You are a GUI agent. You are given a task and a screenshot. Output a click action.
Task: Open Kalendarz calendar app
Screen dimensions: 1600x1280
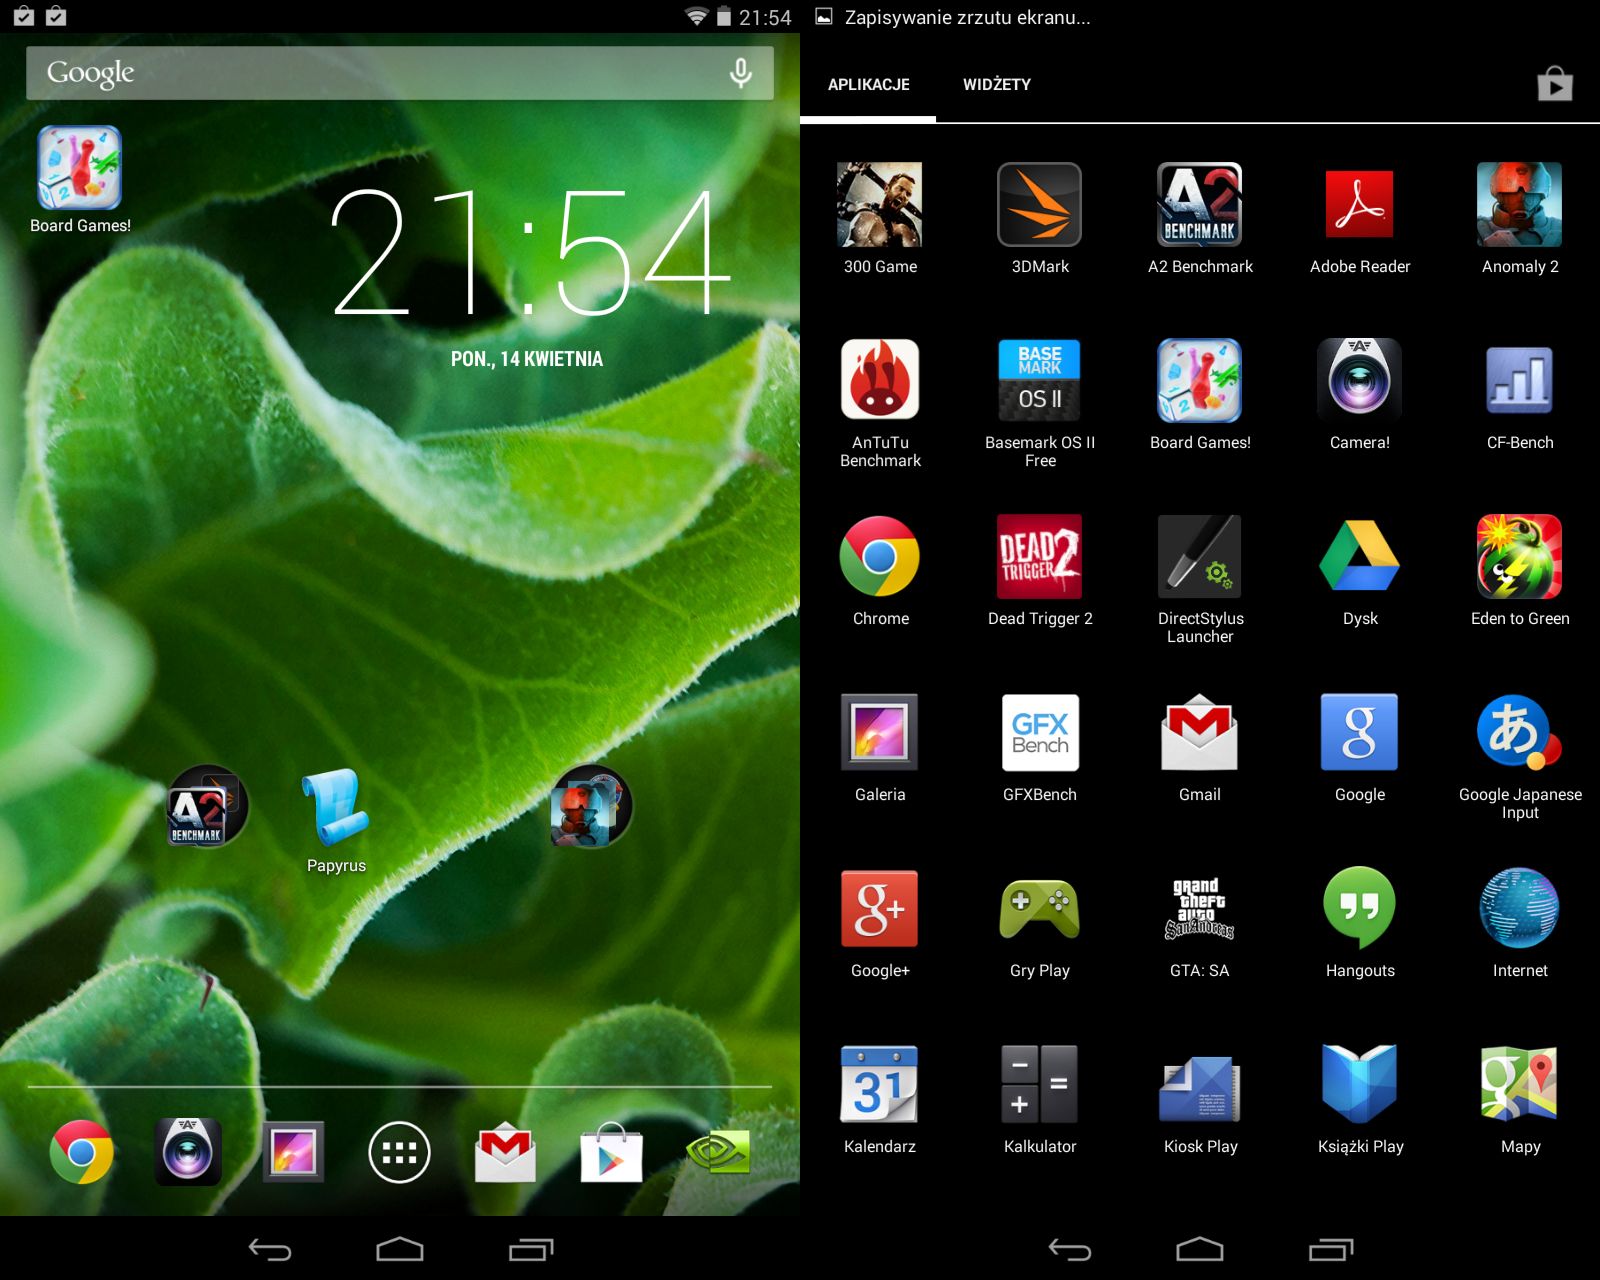(x=880, y=1085)
